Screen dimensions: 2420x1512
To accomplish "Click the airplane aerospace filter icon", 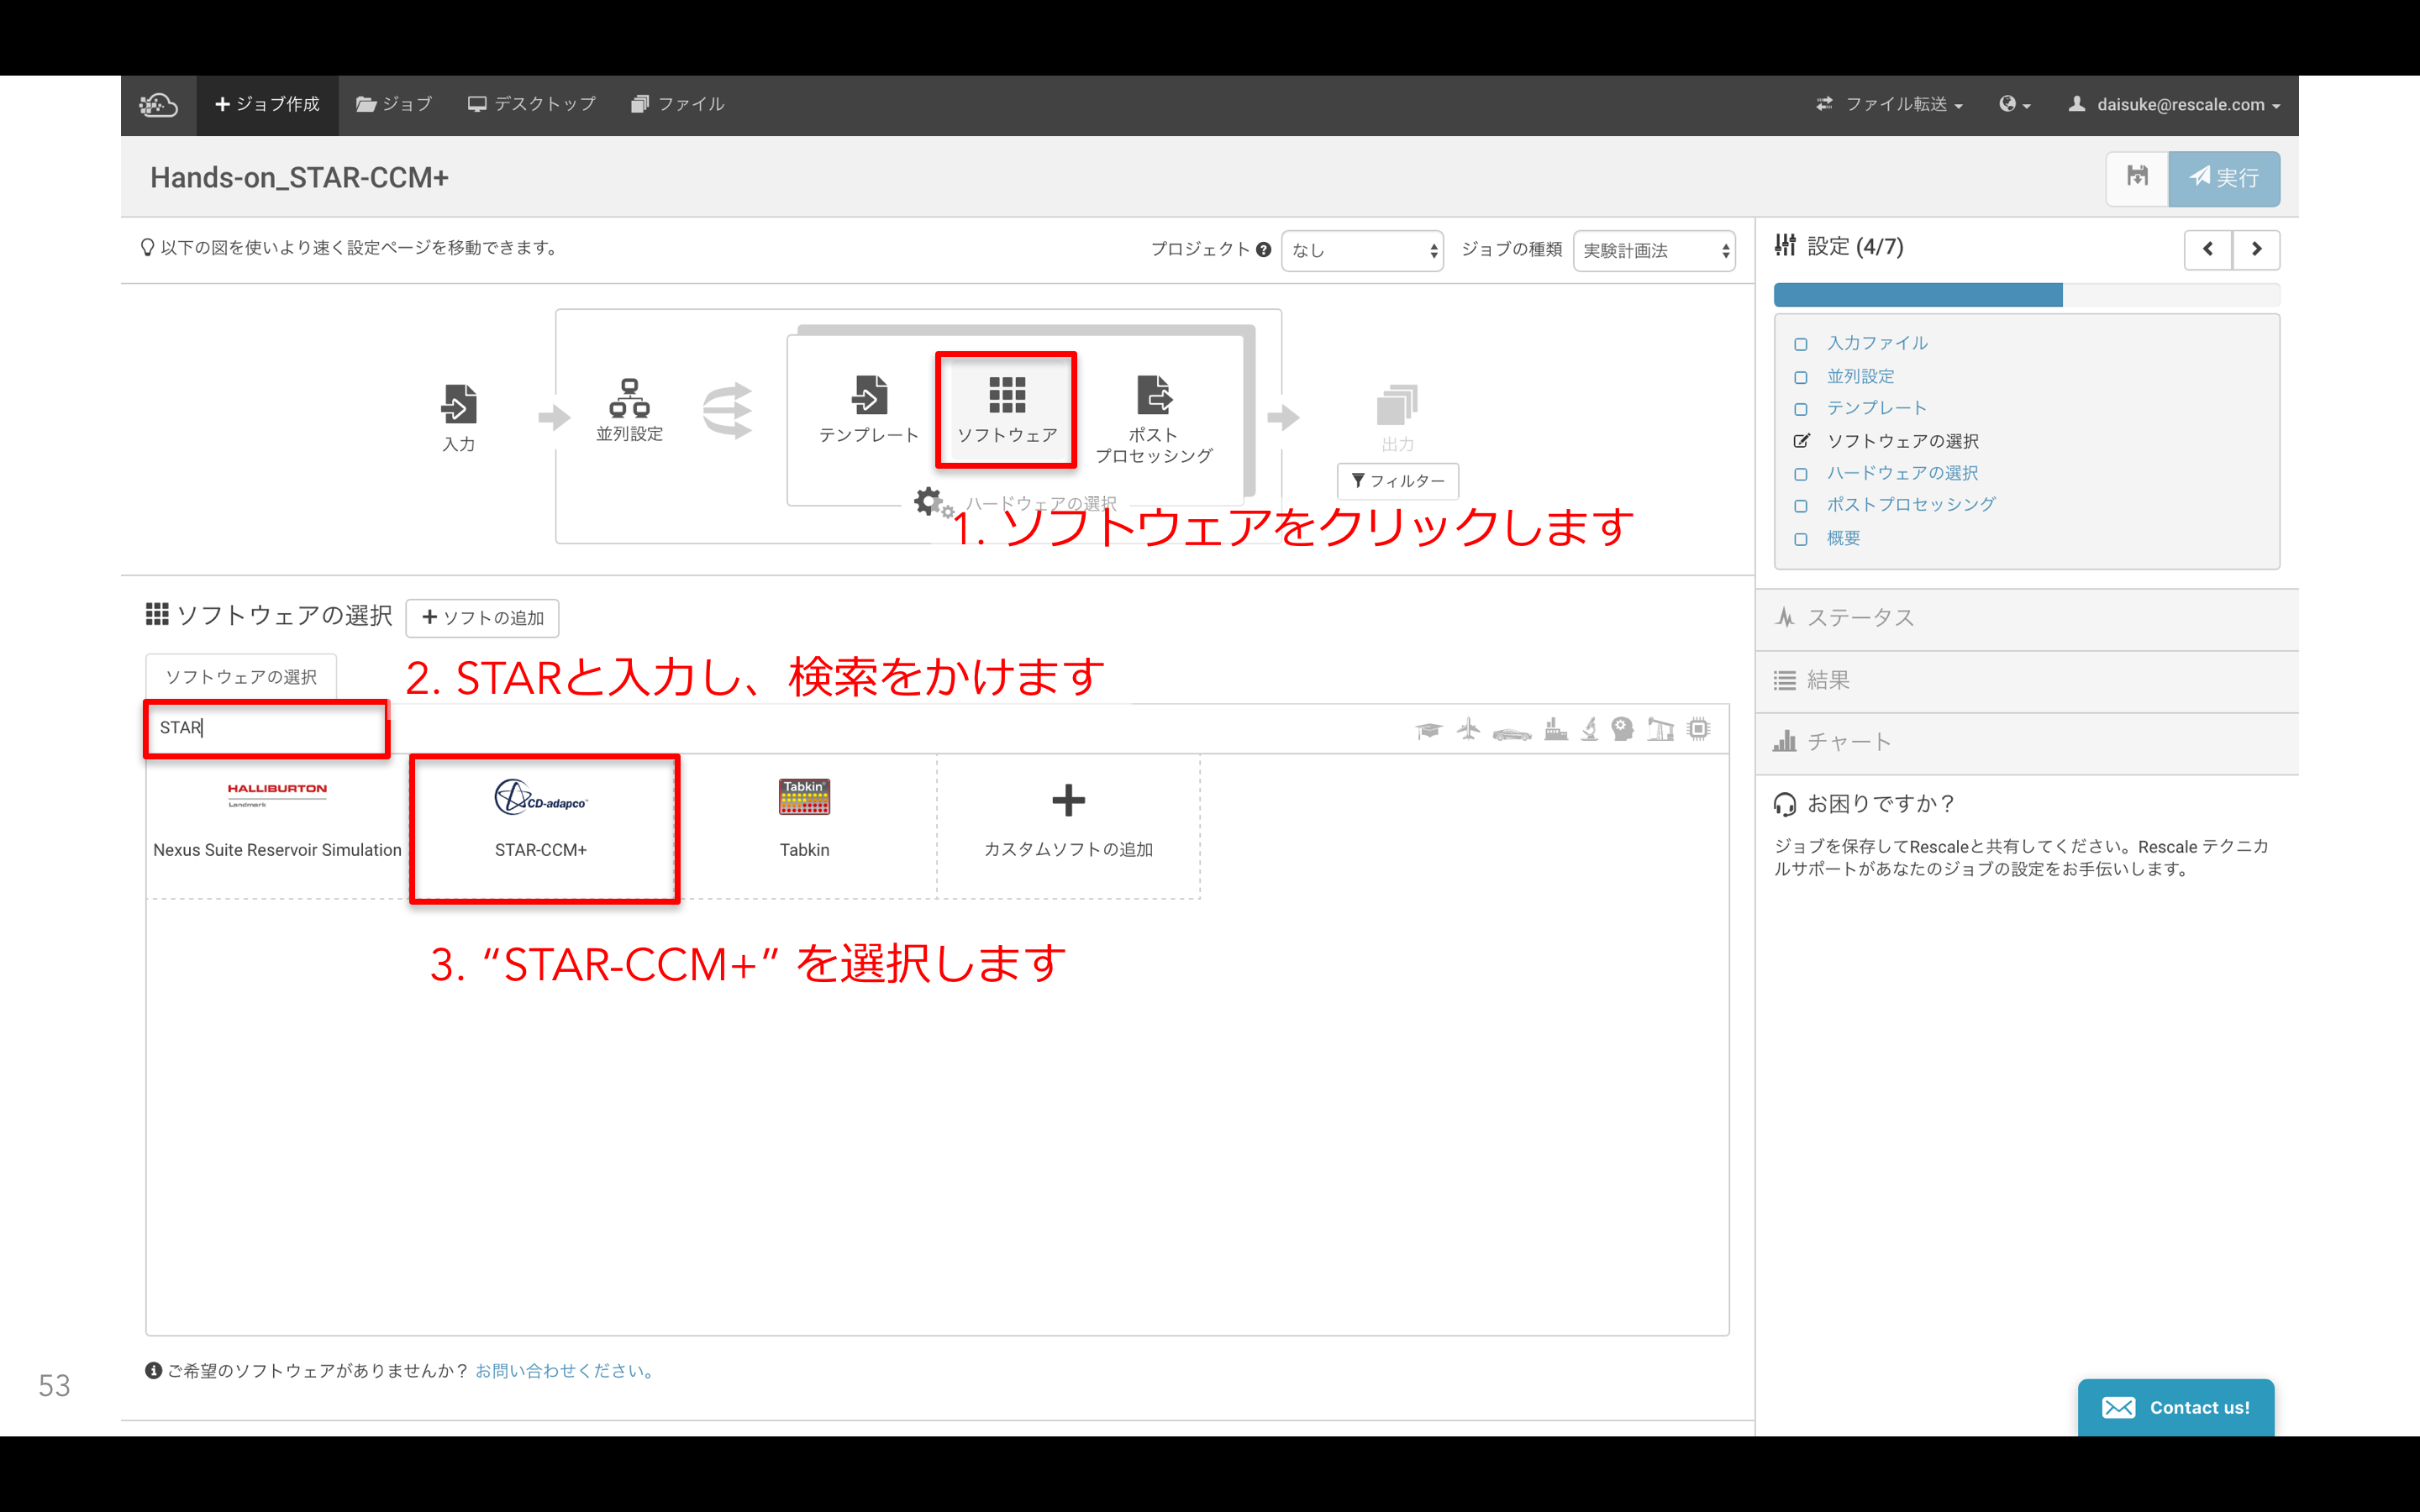I will coord(1468,729).
